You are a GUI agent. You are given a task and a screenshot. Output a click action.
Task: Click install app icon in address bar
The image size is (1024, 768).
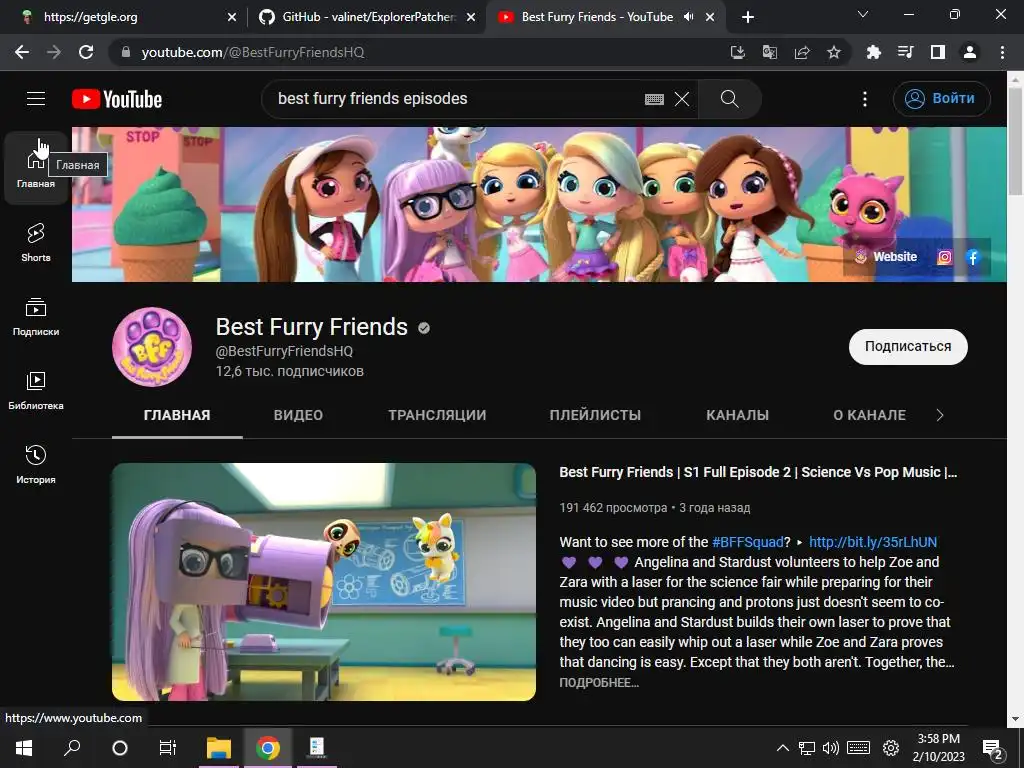point(738,52)
